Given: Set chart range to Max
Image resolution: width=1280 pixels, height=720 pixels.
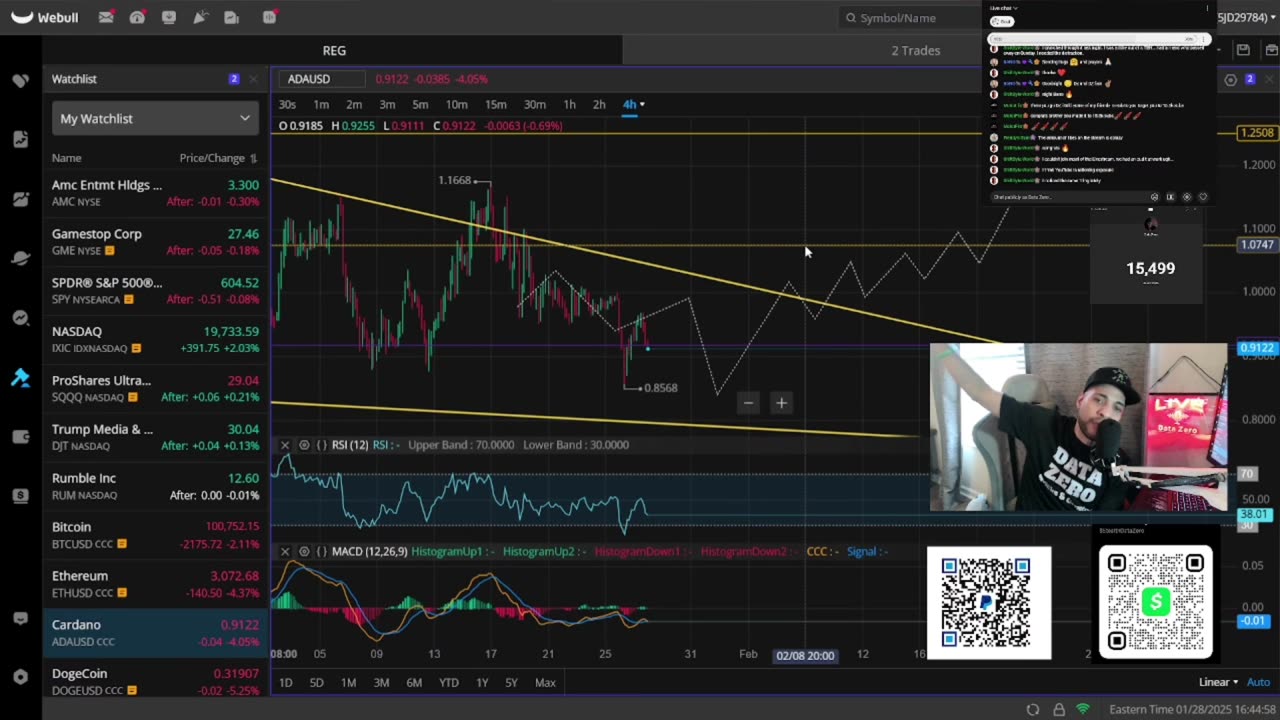Looking at the screenshot, I should click(x=545, y=682).
